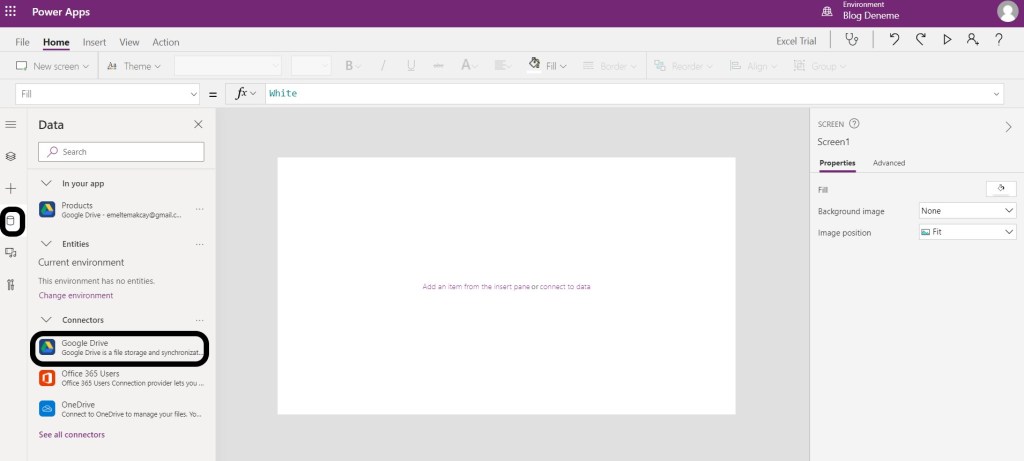
Task: Switch to the Advanced tab
Action: (x=888, y=163)
